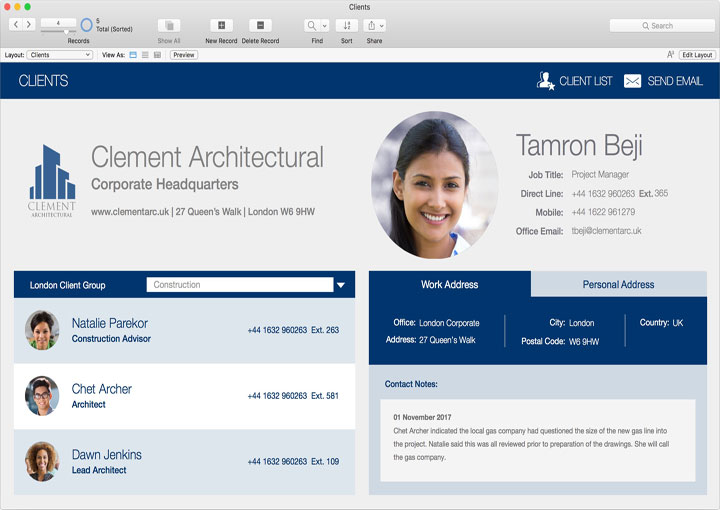
Task: Switch to List view in View As
Action: (x=145, y=55)
